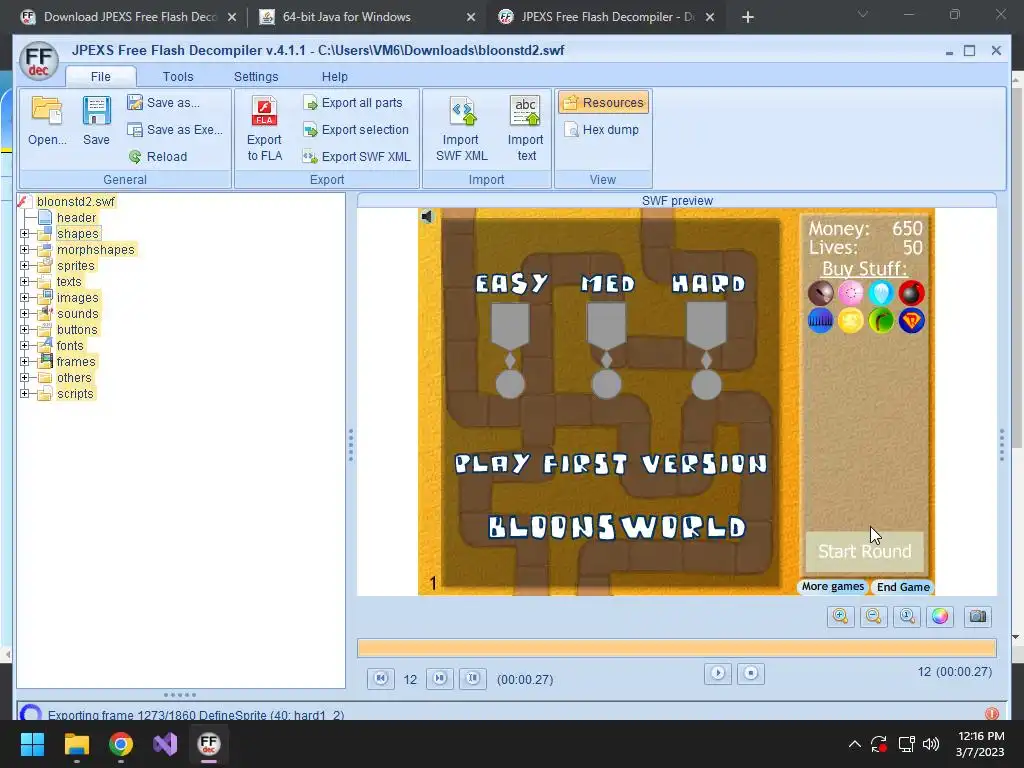Fit the preview zoom to window
The width and height of the screenshot is (1024, 768).
pyautogui.click(x=907, y=616)
